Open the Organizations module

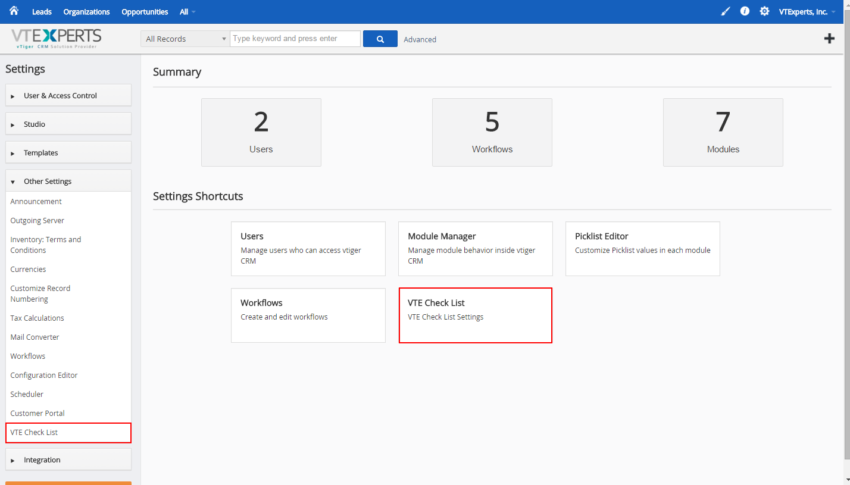(86, 11)
